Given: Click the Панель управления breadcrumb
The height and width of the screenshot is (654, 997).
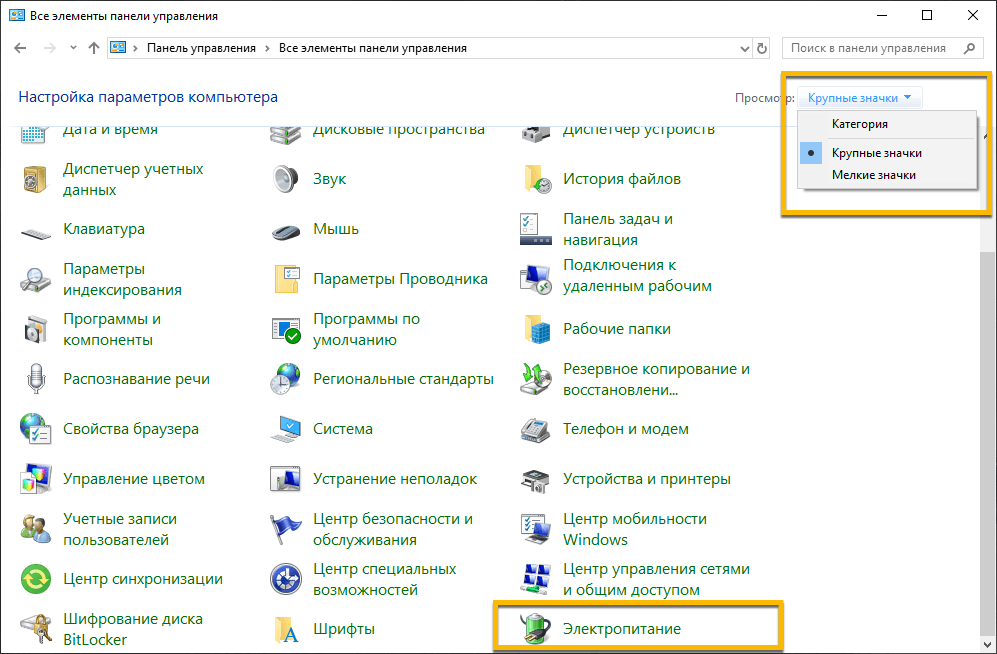Looking at the screenshot, I should point(201,48).
